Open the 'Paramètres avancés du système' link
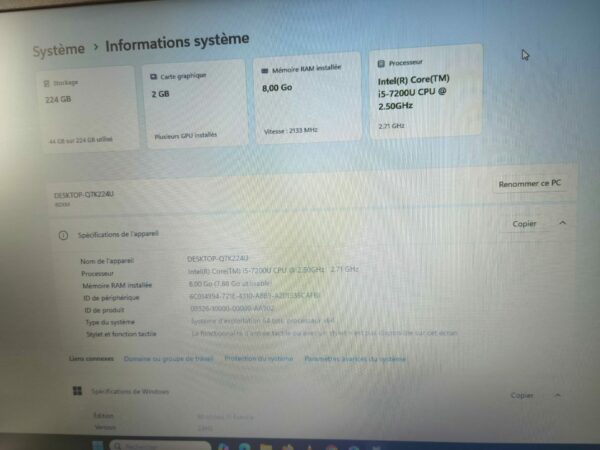This screenshot has width=600, height=450. pyautogui.click(x=355, y=359)
